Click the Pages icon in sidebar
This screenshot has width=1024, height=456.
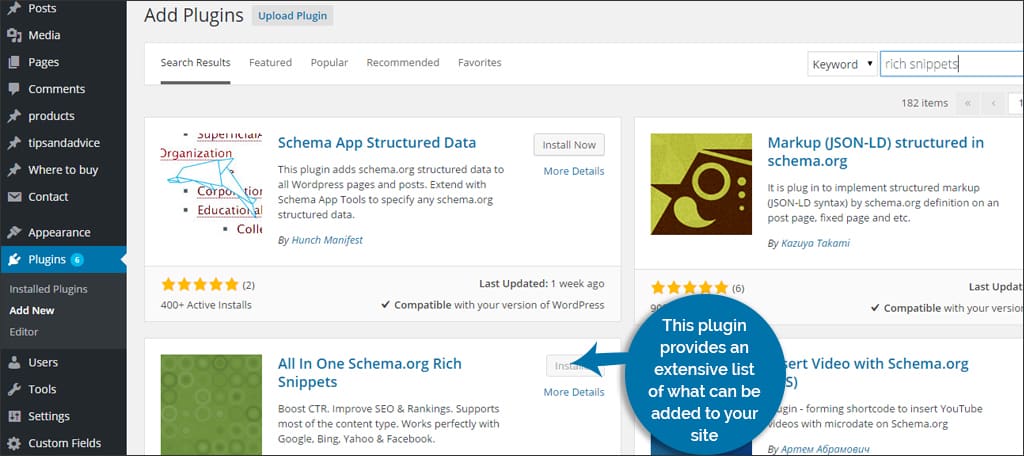click(14, 62)
